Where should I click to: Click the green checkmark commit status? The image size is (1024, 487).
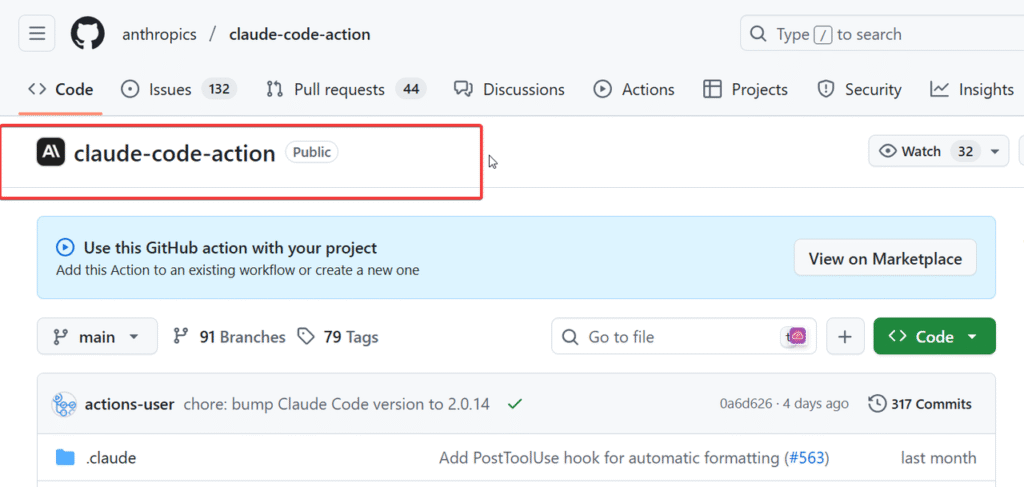pyautogui.click(x=514, y=404)
